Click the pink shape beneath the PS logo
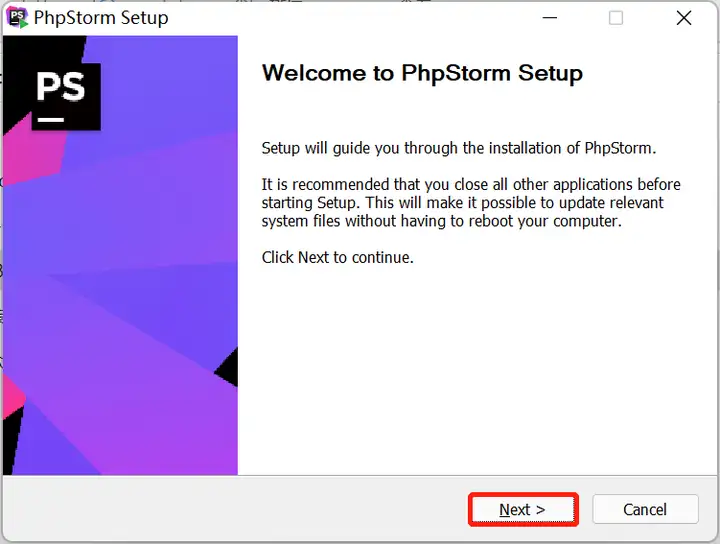The image size is (720, 544). 34,149
